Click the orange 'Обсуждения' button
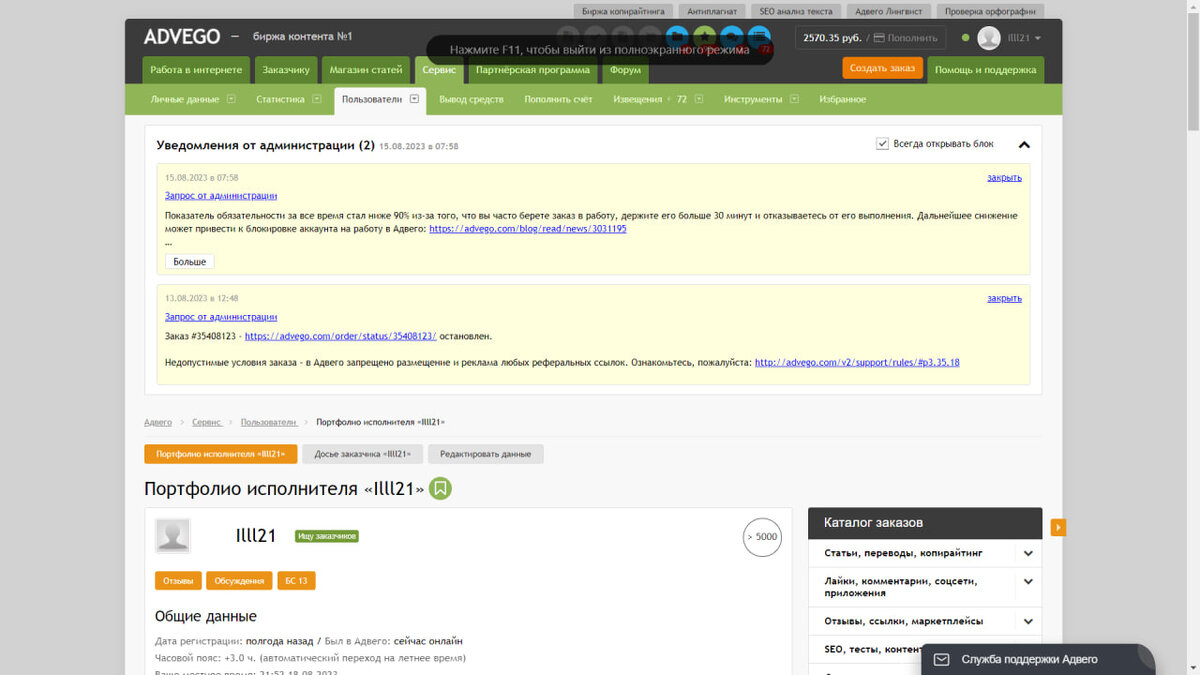This screenshot has width=1200, height=675. pos(239,580)
